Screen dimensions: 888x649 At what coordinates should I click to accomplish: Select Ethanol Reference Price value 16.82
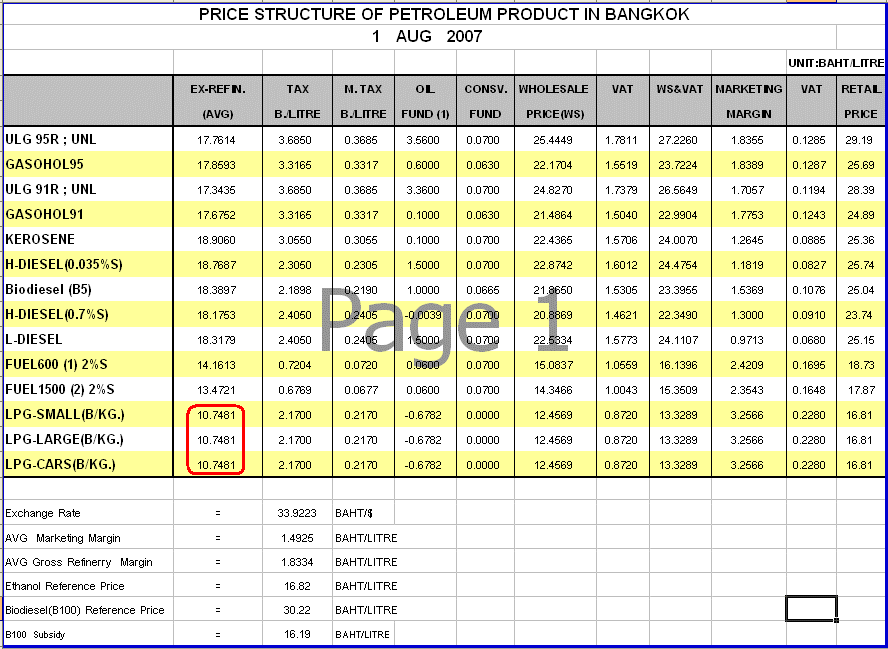tap(297, 586)
